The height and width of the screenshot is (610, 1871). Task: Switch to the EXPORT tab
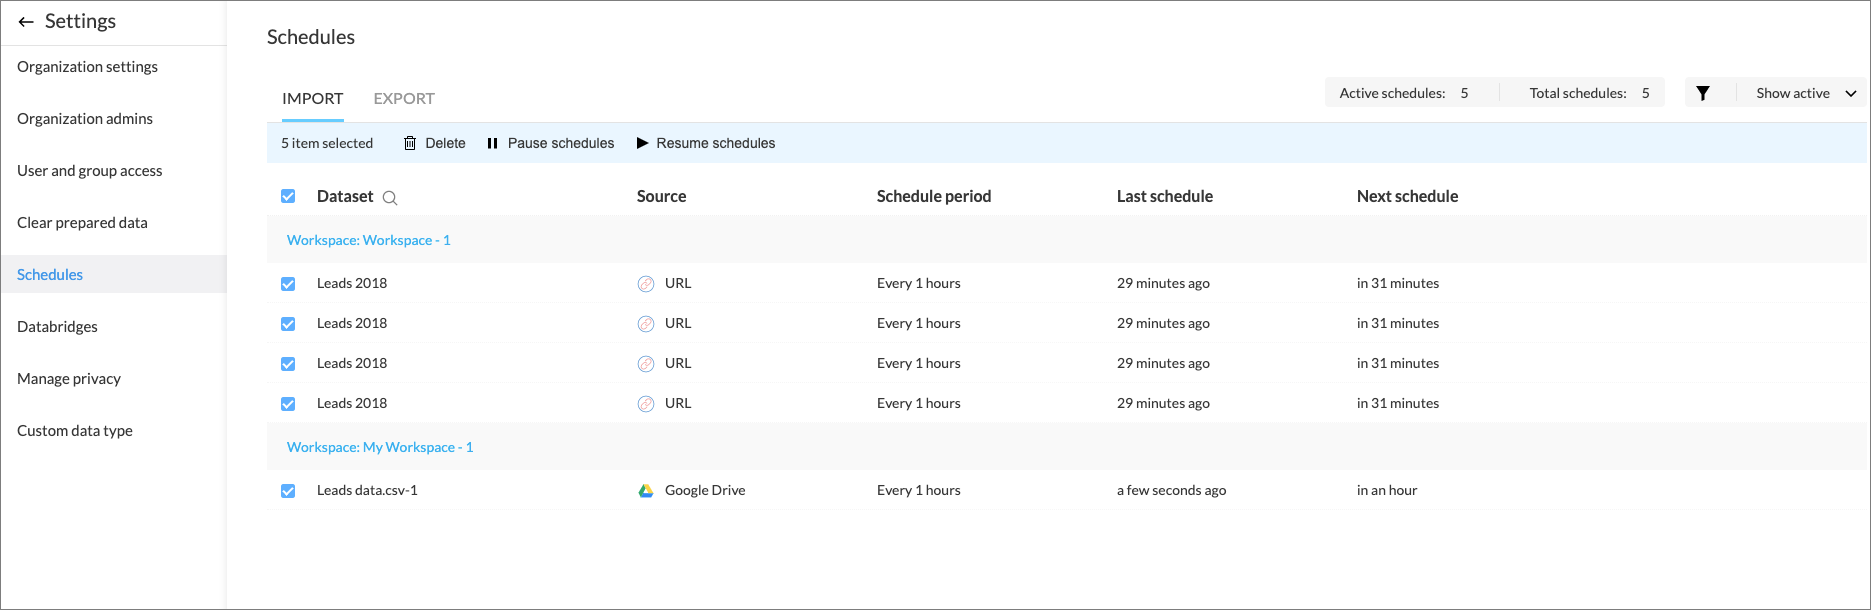pyautogui.click(x=404, y=98)
